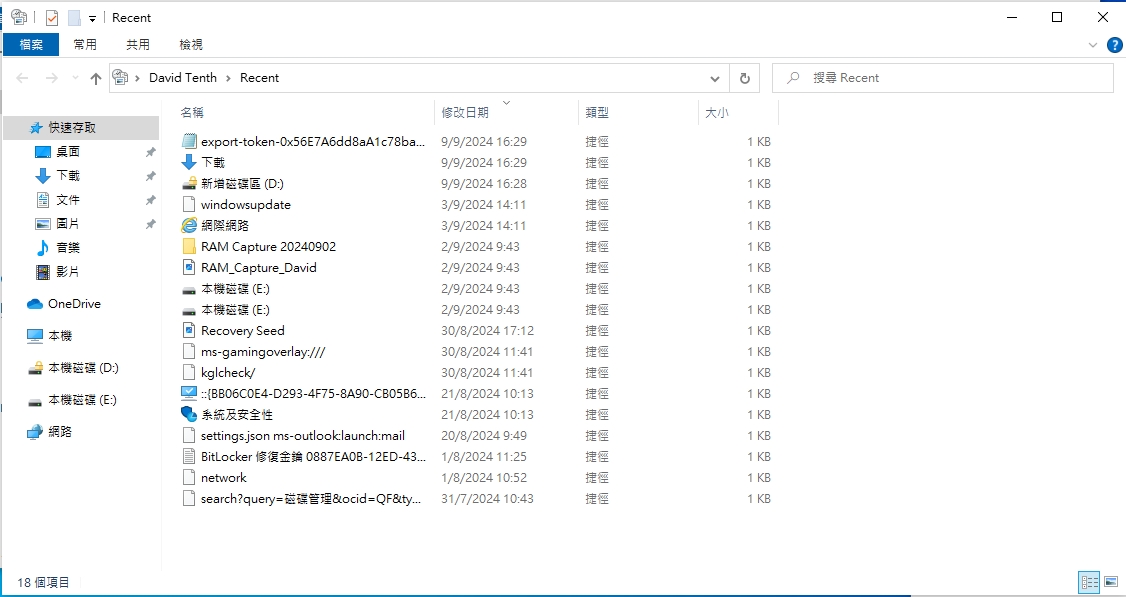Select the ::{BB06C0E4-D293 computer icon

tap(189, 394)
